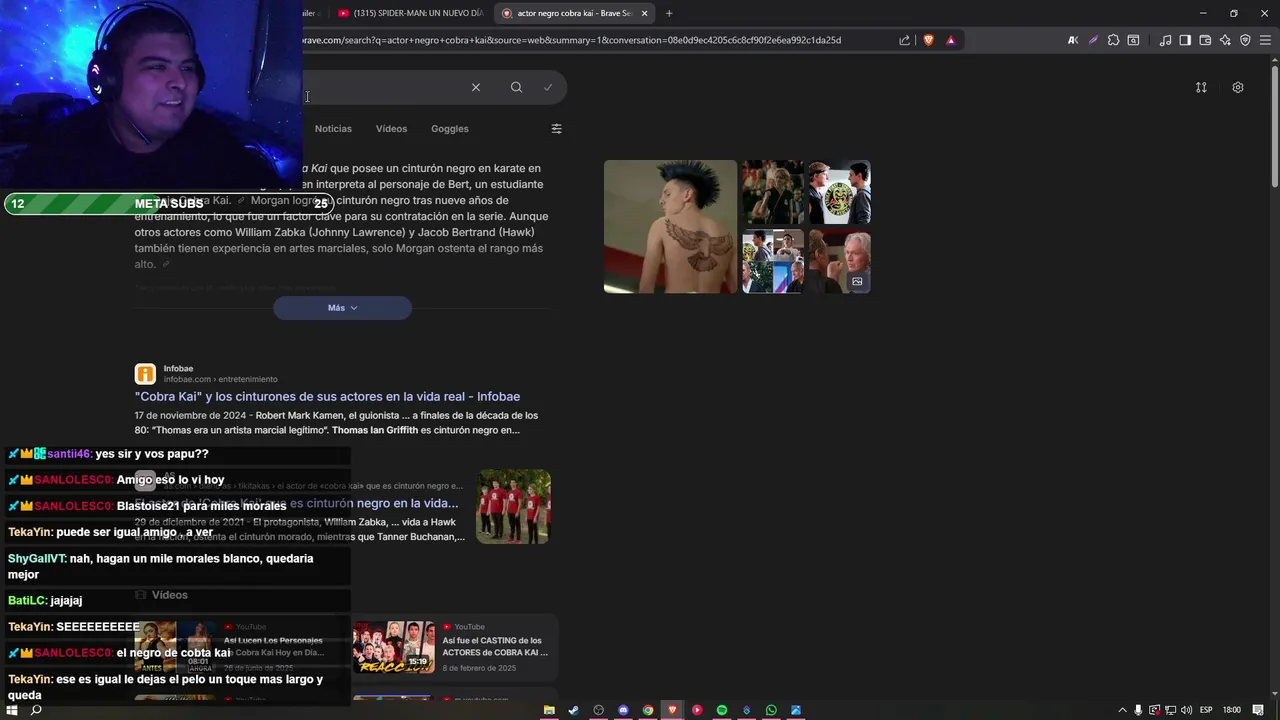Open Brave Shields lion icon
This screenshot has height=720, width=1280.
(928, 40)
